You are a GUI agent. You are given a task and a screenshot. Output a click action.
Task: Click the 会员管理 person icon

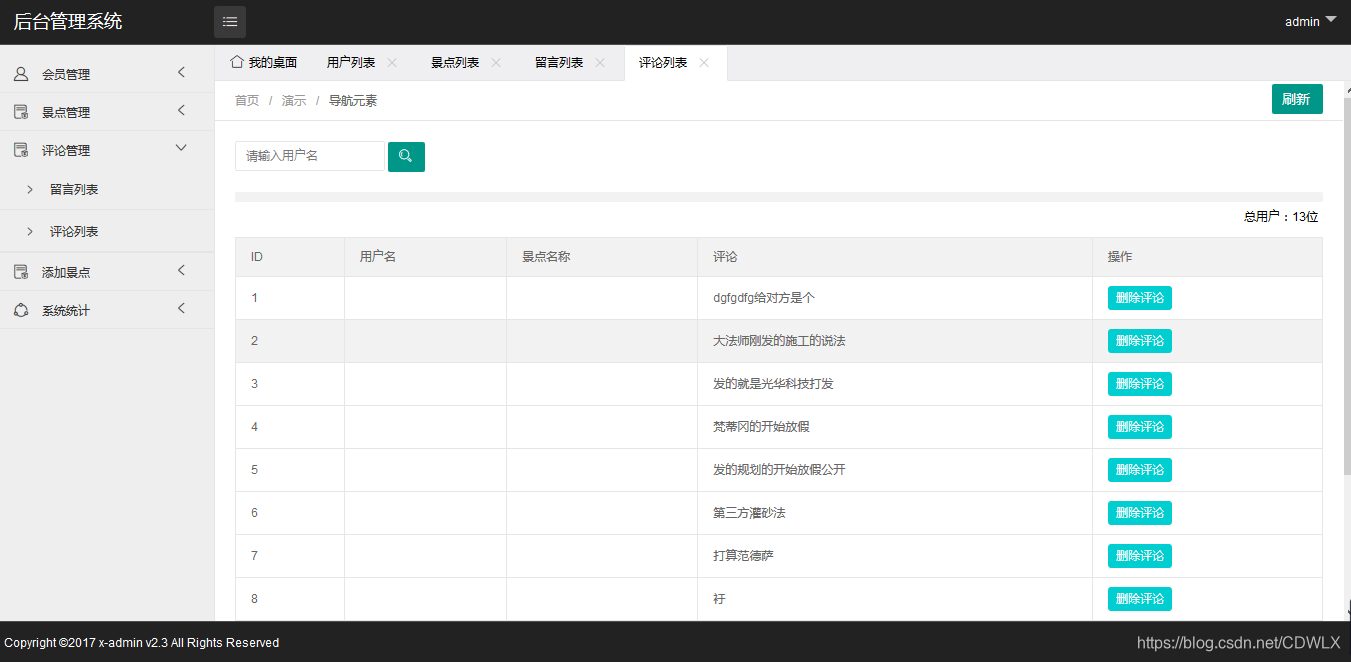point(21,74)
